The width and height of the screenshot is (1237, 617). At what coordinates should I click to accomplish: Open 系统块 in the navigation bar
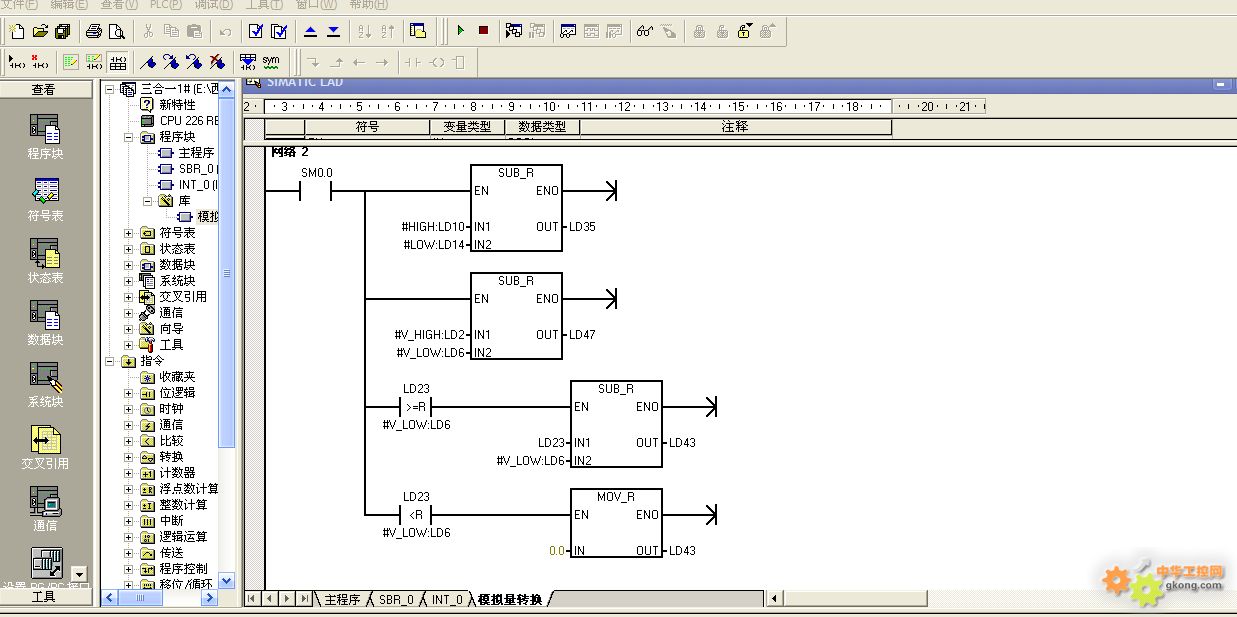(45, 386)
